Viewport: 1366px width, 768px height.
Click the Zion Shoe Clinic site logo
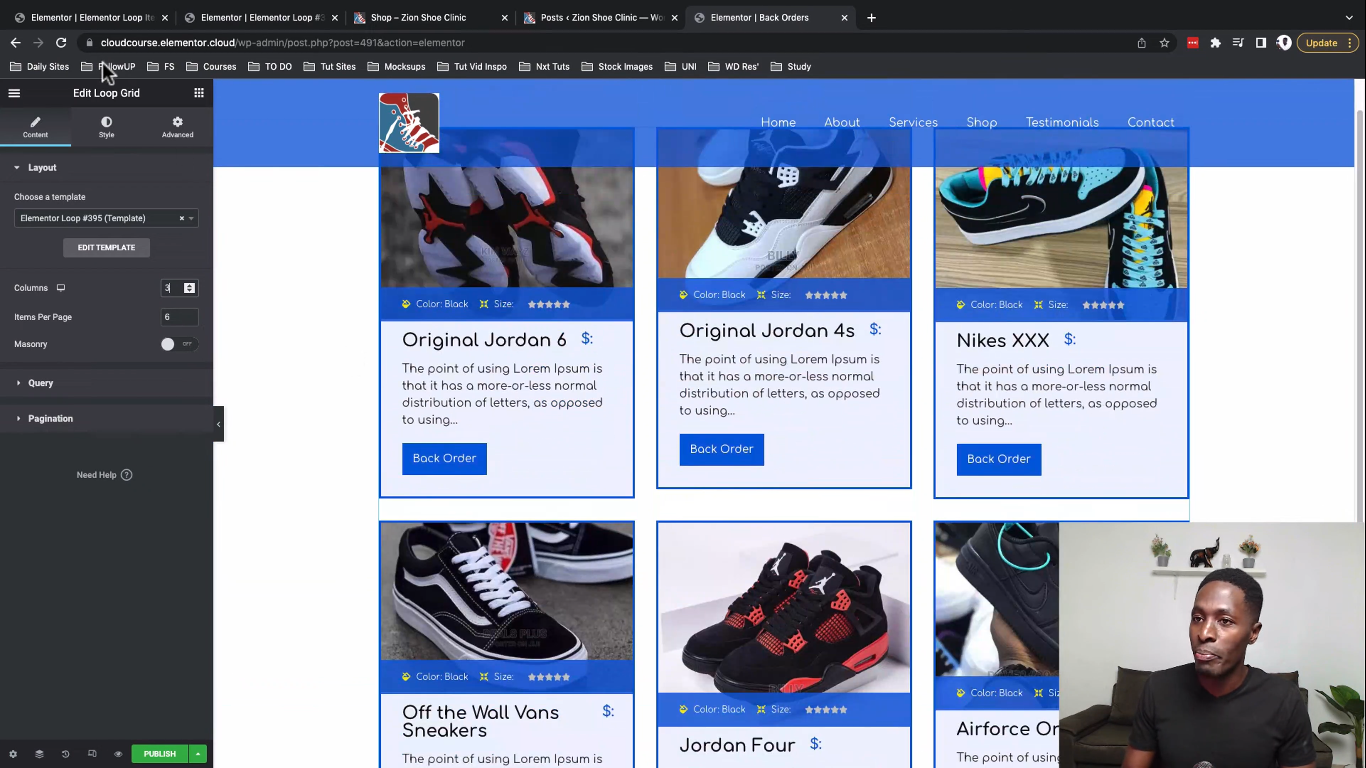pos(409,122)
